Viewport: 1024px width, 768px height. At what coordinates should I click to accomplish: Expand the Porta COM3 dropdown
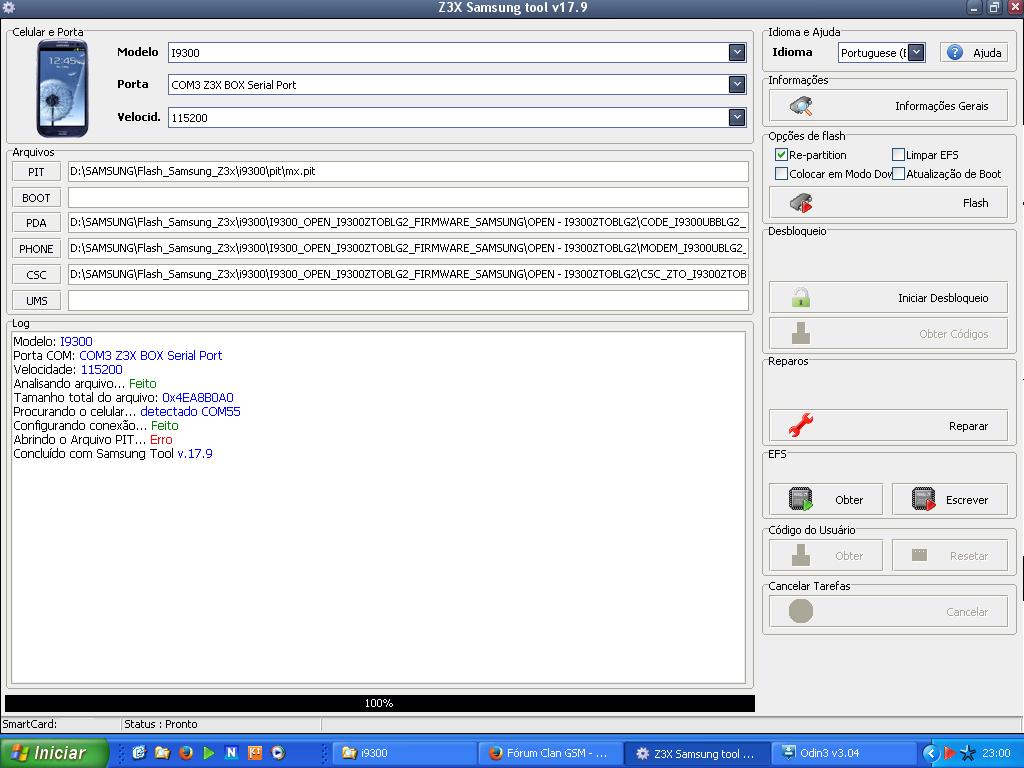pyautogui.click(x=737, y=84)
